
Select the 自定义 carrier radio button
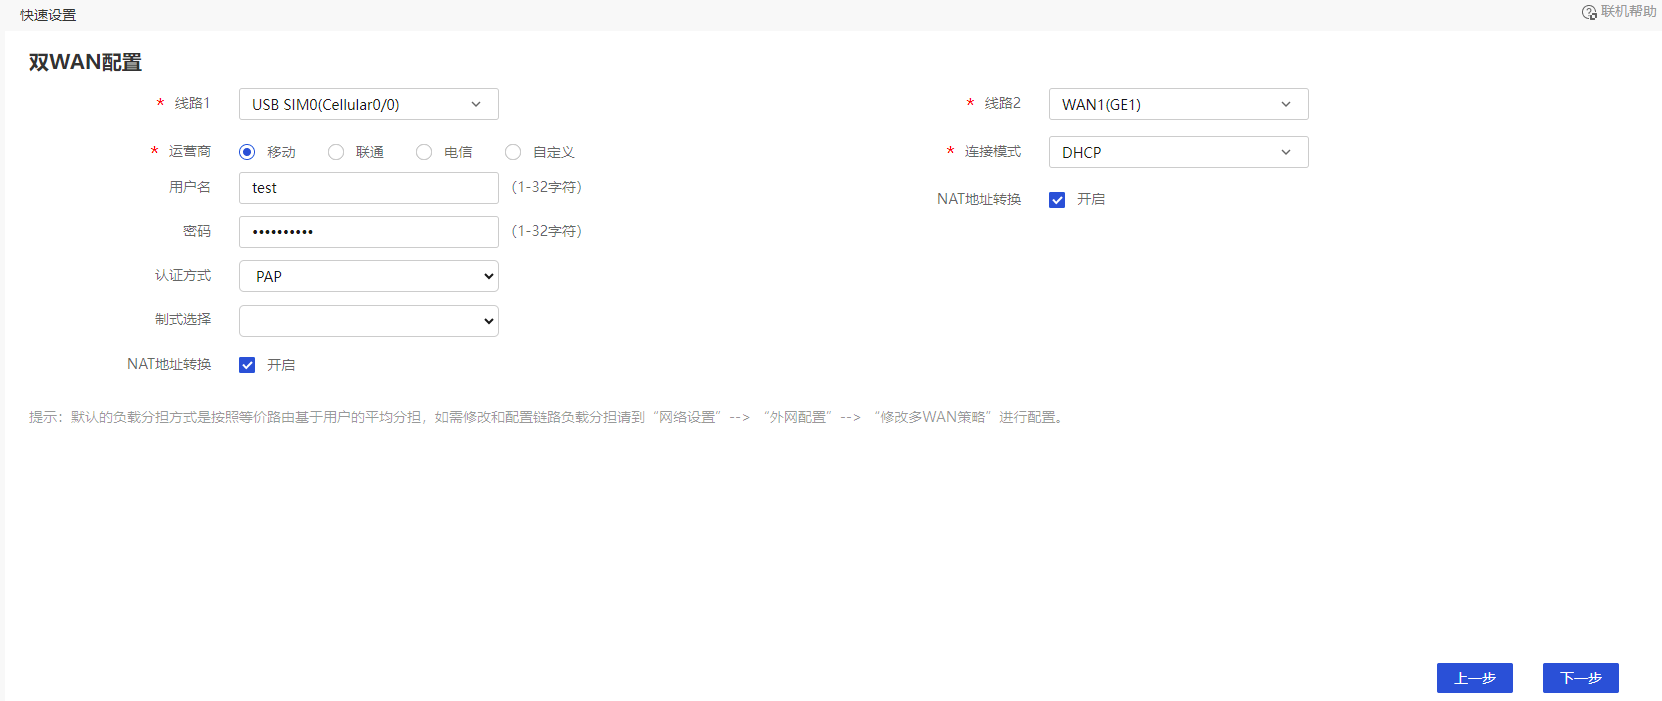point(513,152)
